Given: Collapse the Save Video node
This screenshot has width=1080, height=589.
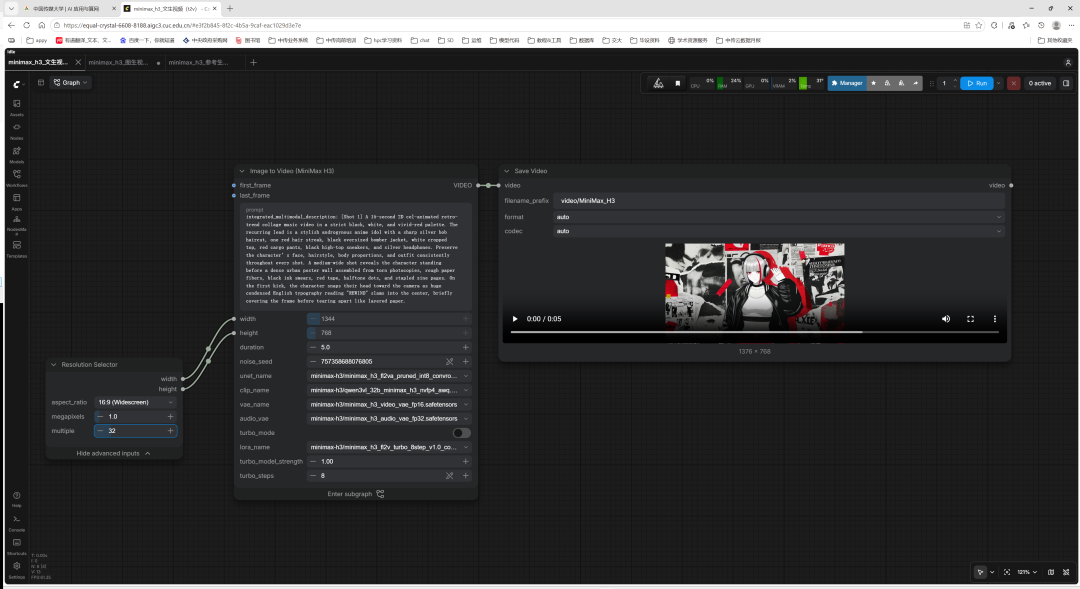Looking at the screenshot, I should point(507,171).
